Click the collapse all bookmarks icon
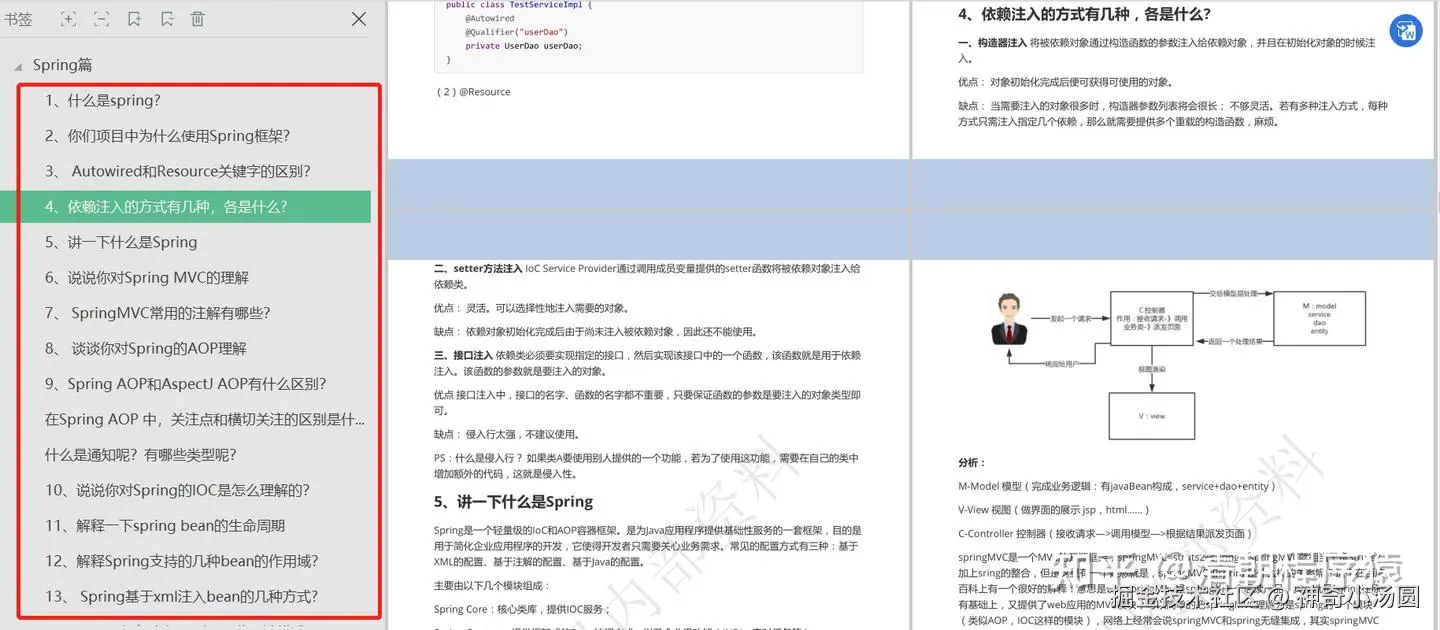 (101, 19)
